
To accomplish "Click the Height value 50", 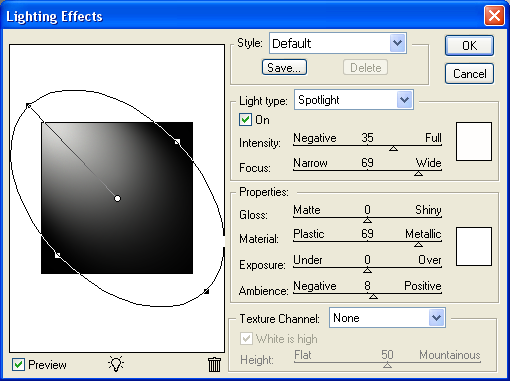I will pyautogui.click(x=387, y=355).
